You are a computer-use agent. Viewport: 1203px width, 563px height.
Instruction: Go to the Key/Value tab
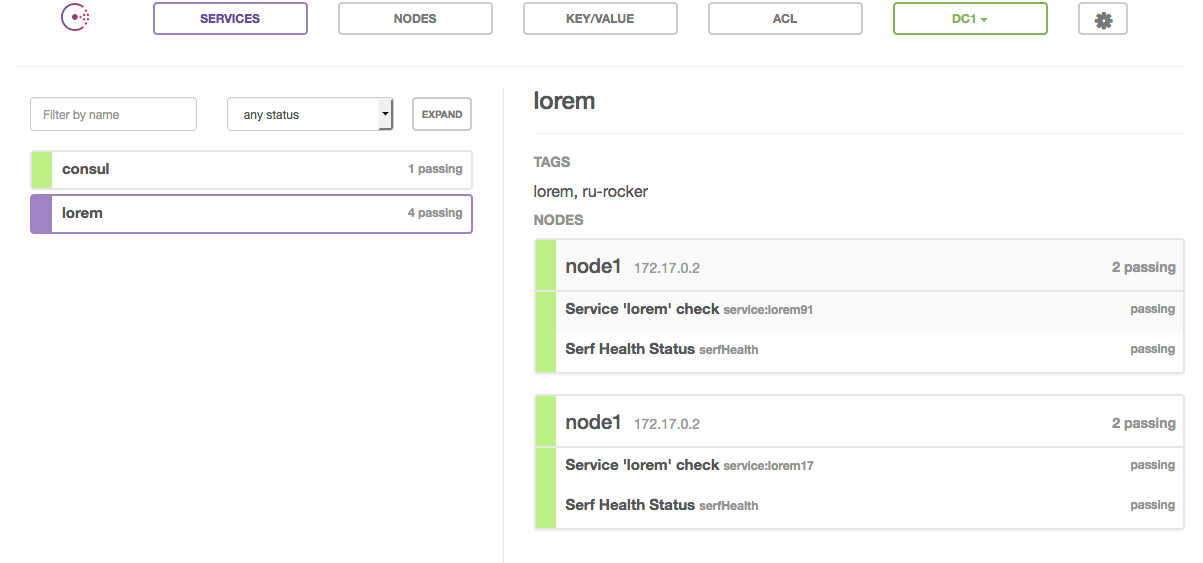point(600,19)
